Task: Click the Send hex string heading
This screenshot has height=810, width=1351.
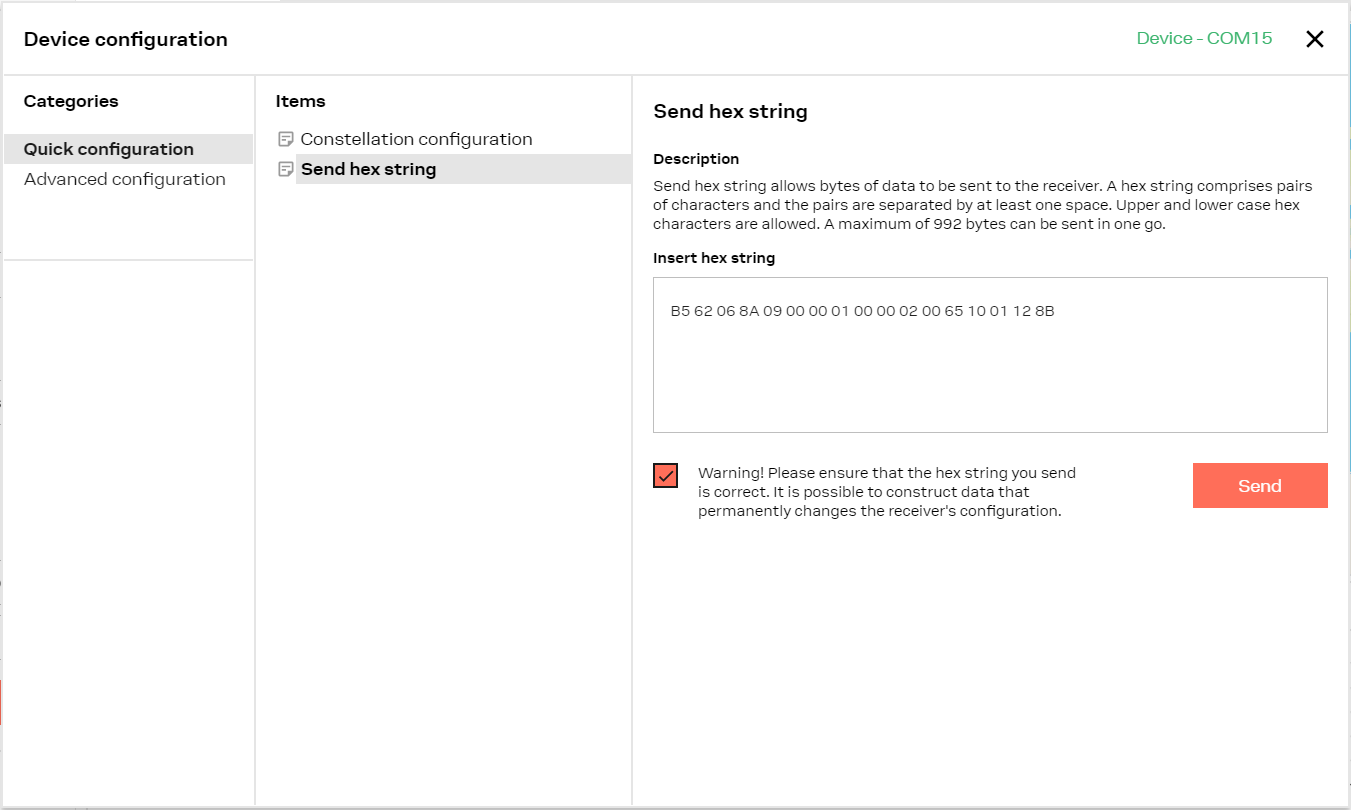Action: click(730, 111)
